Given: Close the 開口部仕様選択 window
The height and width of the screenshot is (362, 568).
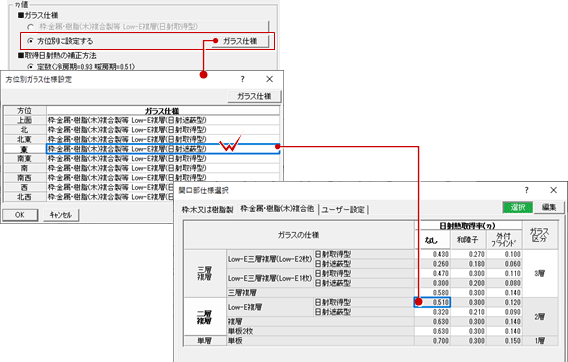Looking at the screenshot, I should click(x=554, y=190).
